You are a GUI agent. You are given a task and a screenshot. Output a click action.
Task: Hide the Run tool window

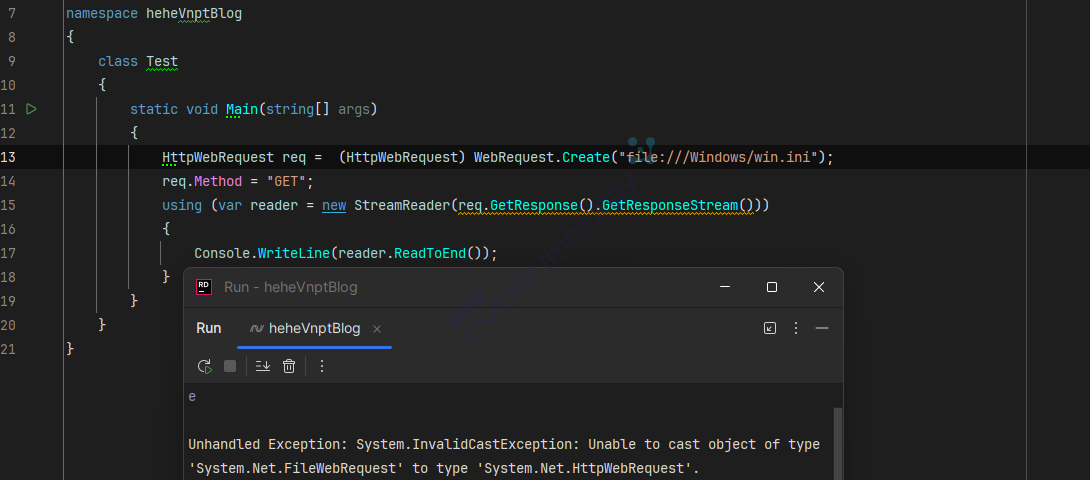click(x=822, y=328)
